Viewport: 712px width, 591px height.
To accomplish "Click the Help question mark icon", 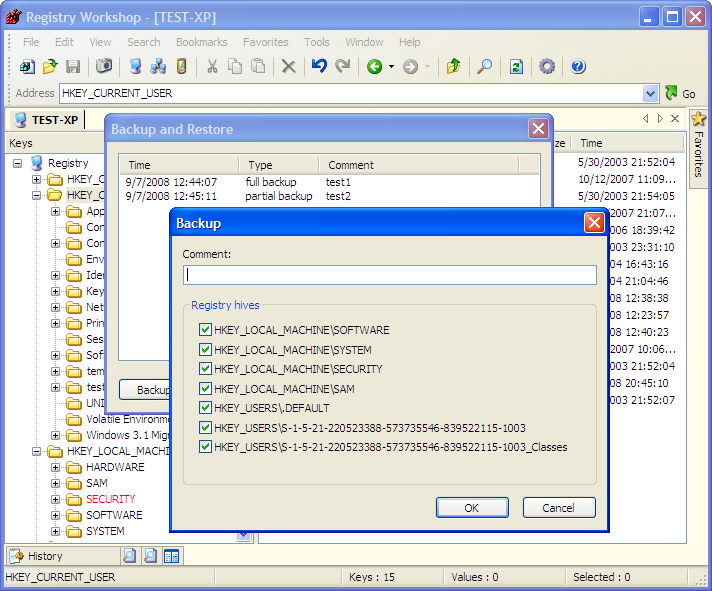I will [578, 67].
